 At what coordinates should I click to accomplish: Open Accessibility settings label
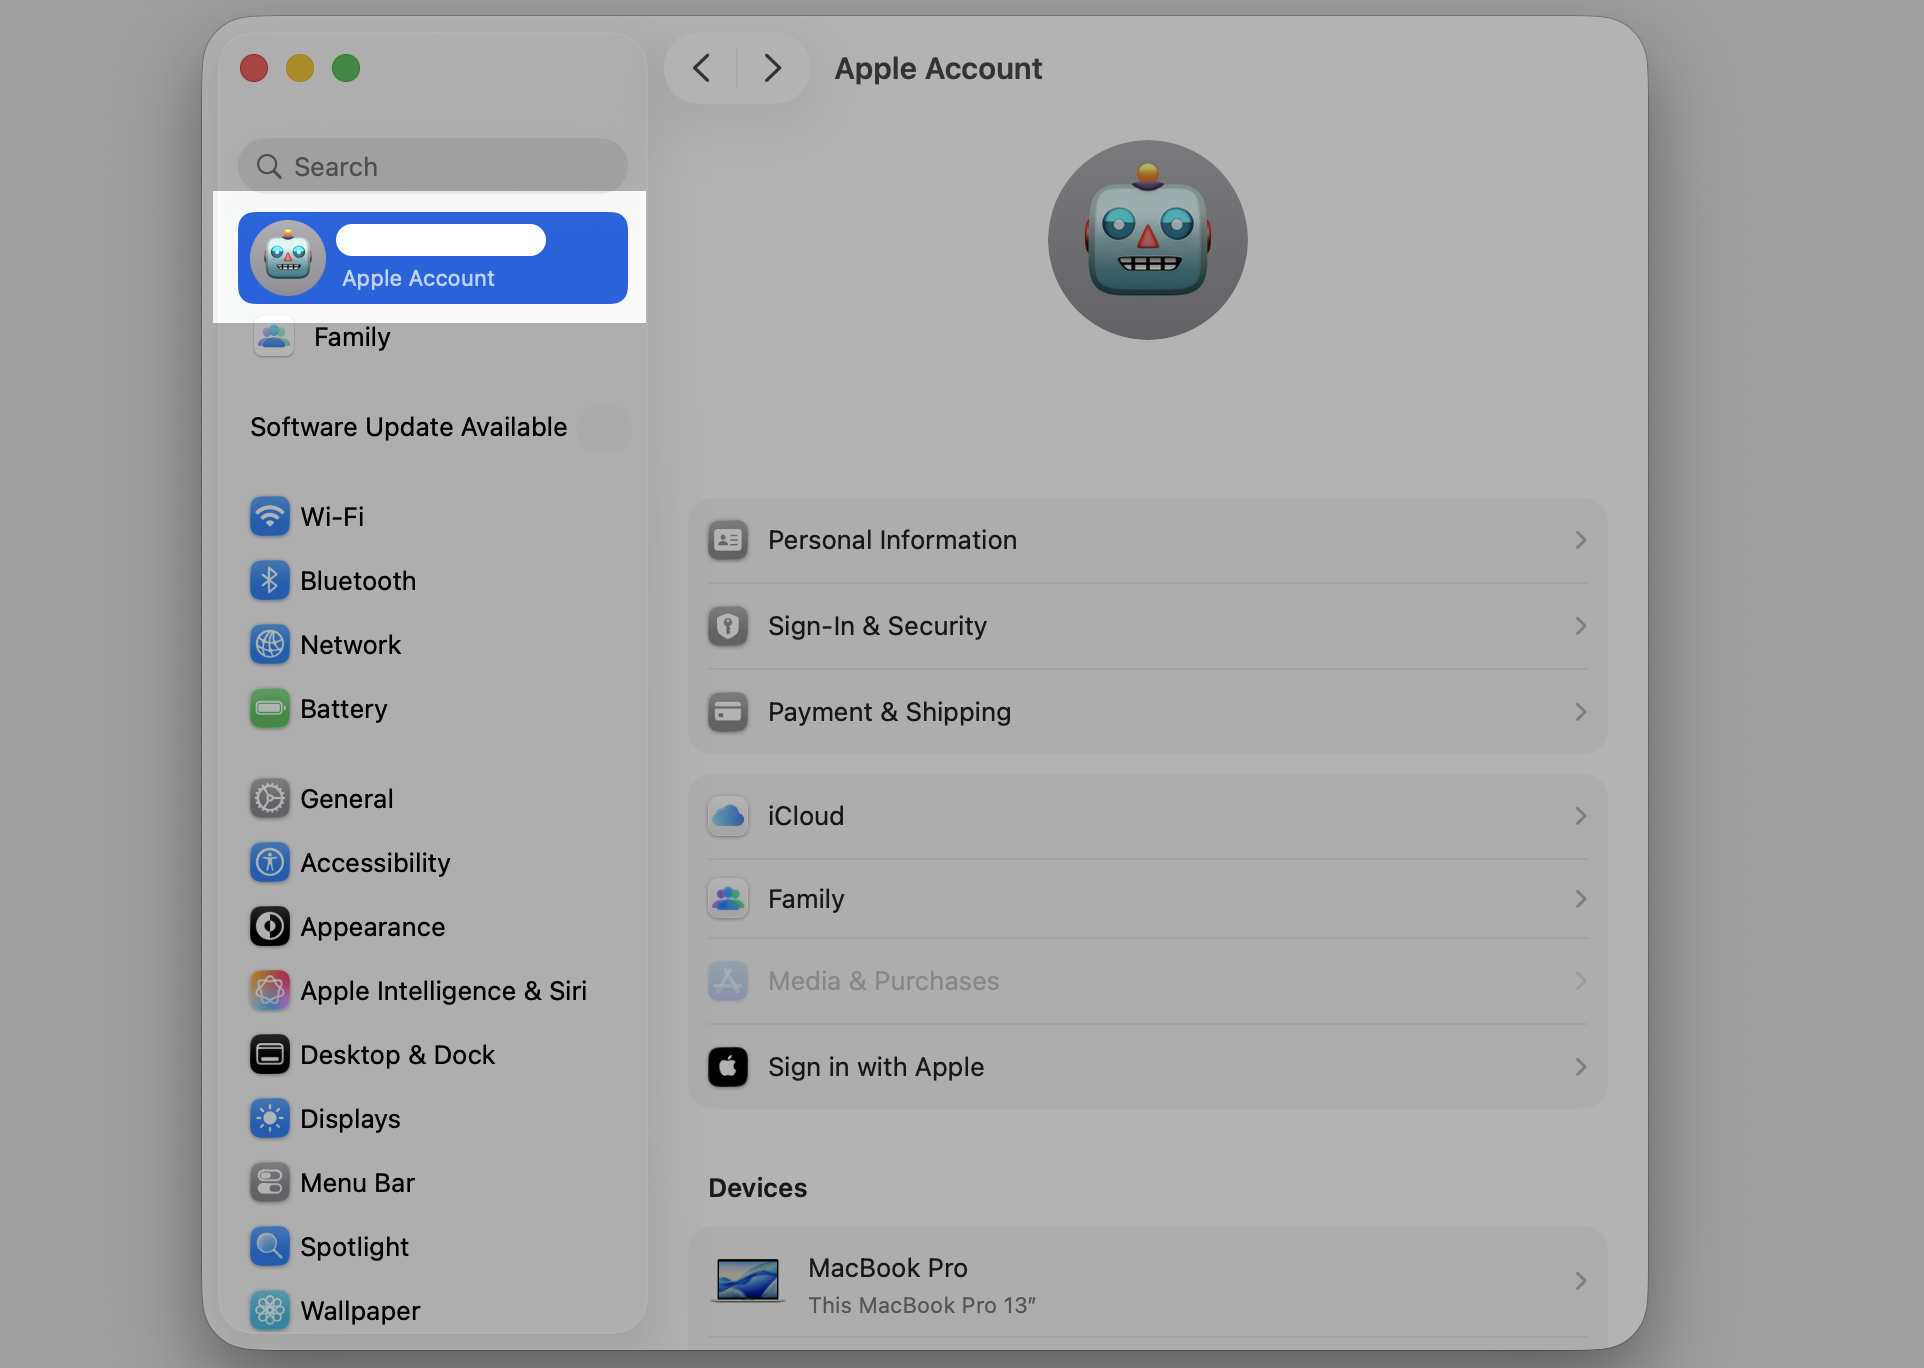[375, 863]
